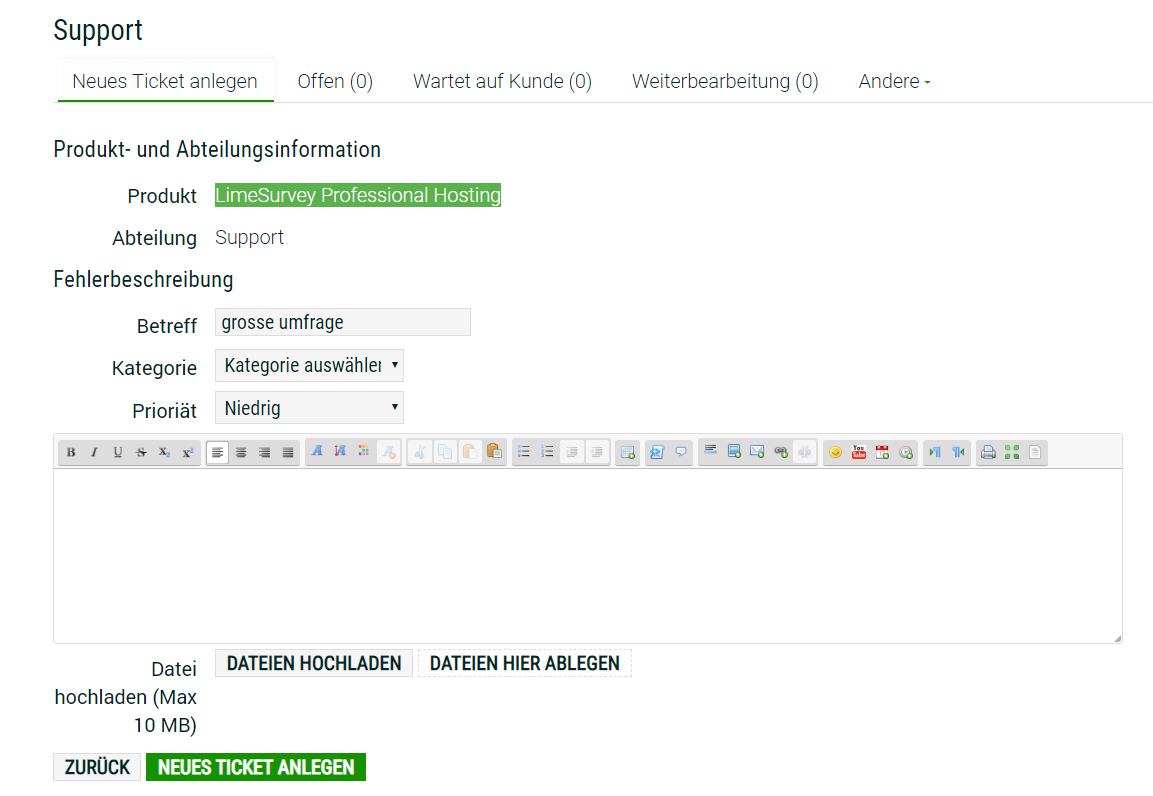
Task: Insert a YouTube video
Action: [x=859, y=452]
